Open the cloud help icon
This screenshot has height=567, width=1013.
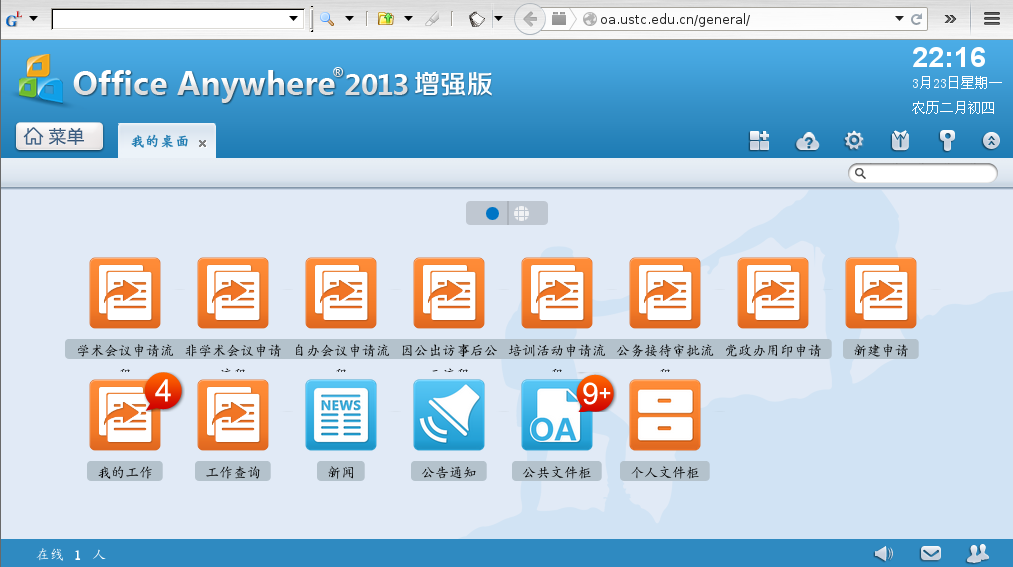[x=807, y=141]
